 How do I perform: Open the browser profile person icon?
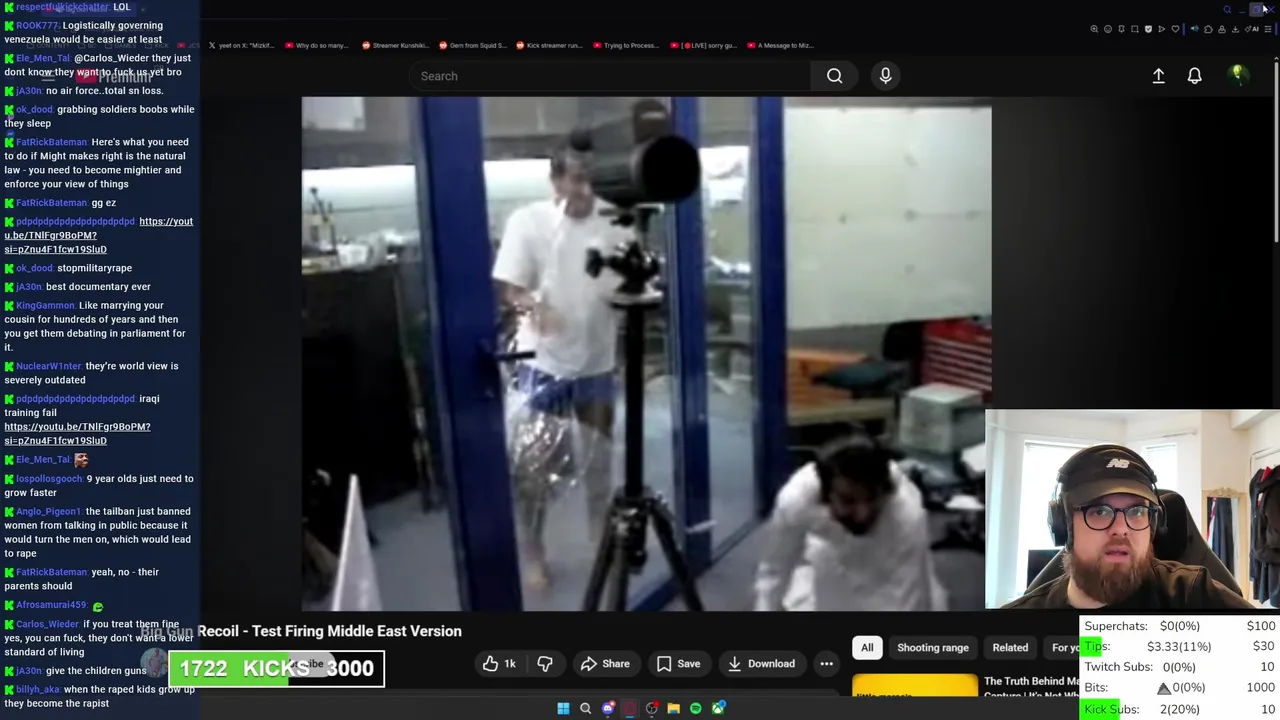(1222, 29)
